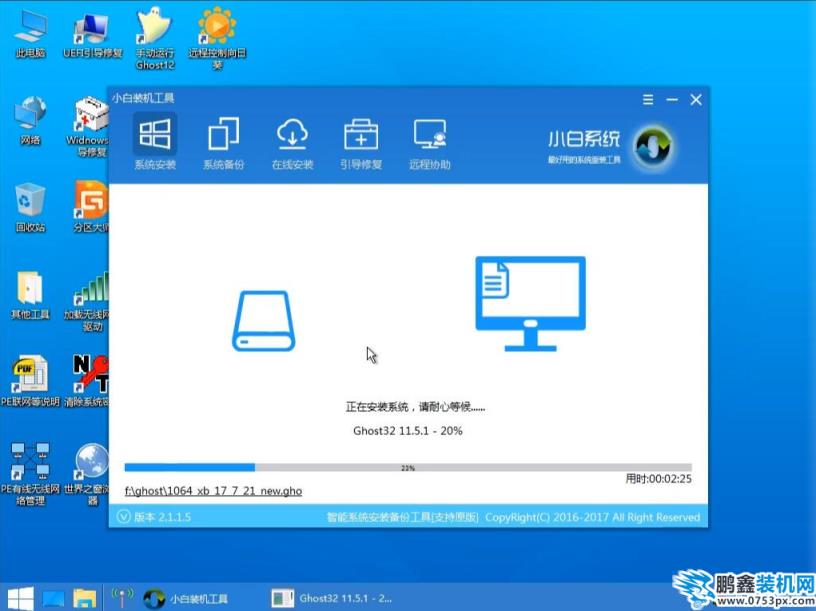
Task: Open the hamburger menu in title bar
Action: (648, 99)
